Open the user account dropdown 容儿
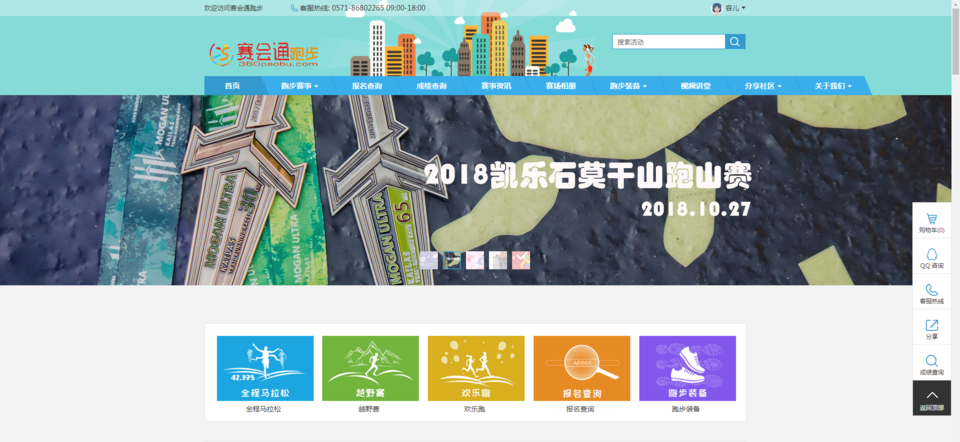 tap(730, 8)
